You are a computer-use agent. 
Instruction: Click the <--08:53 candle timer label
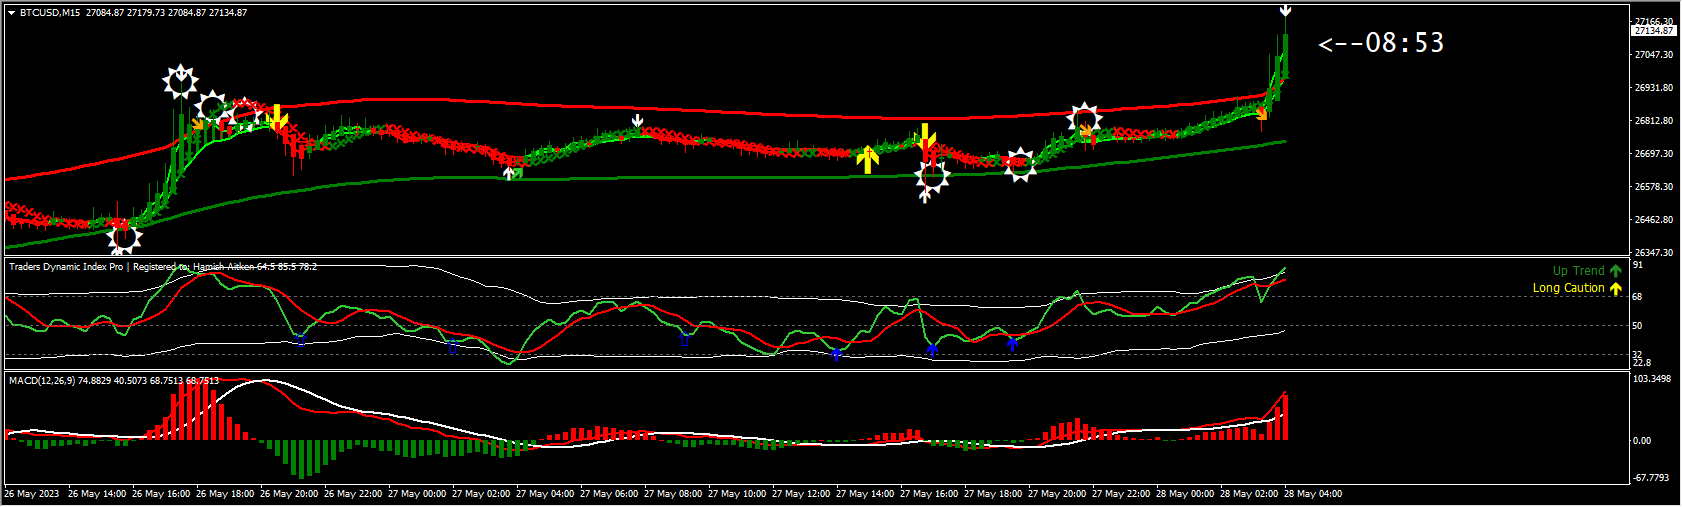(1381, 43)
